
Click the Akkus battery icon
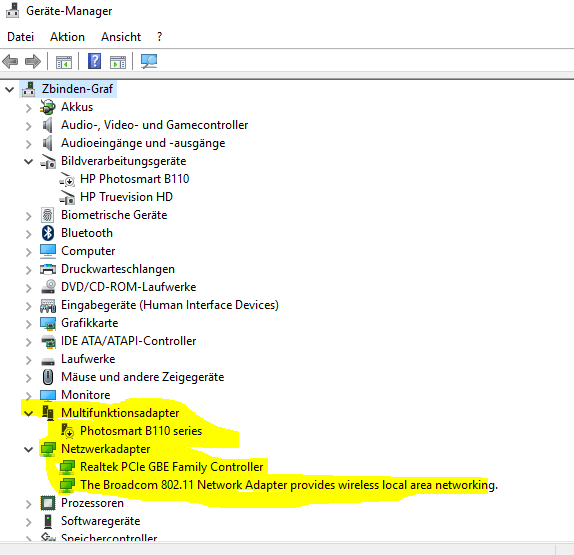(48, 107)
